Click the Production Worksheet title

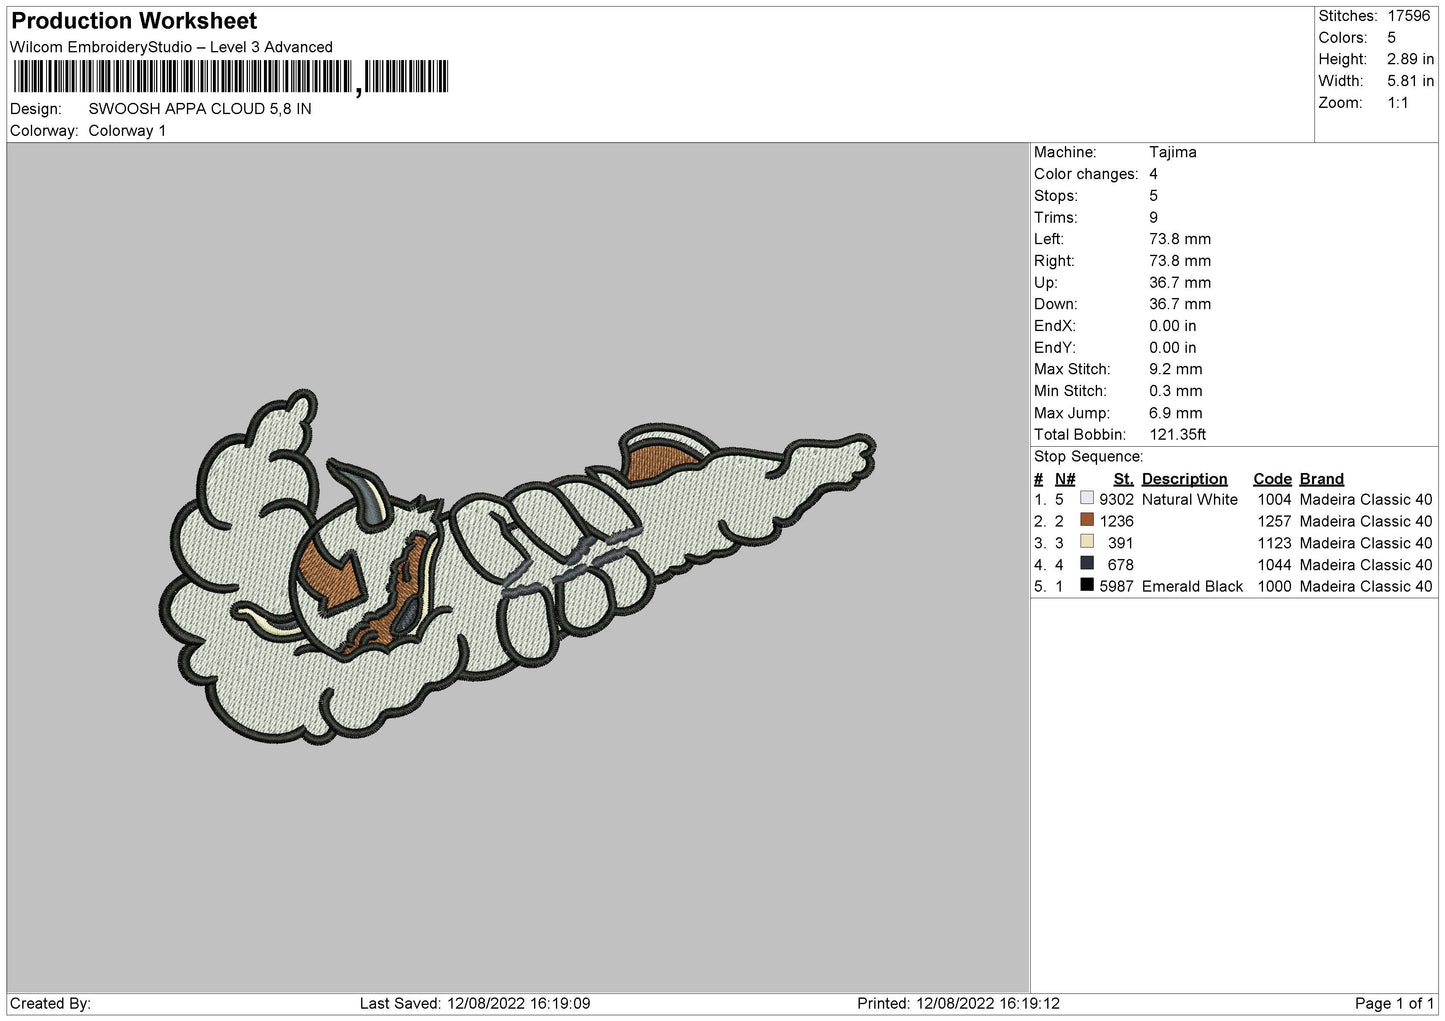tap(134, 21)
